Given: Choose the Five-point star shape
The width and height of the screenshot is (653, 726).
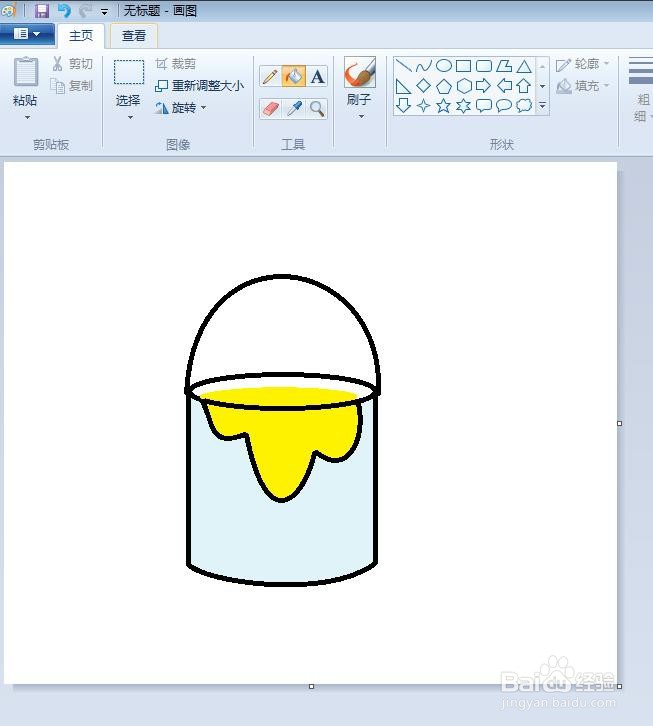Looking at the screenshot, I should (444, 106).
